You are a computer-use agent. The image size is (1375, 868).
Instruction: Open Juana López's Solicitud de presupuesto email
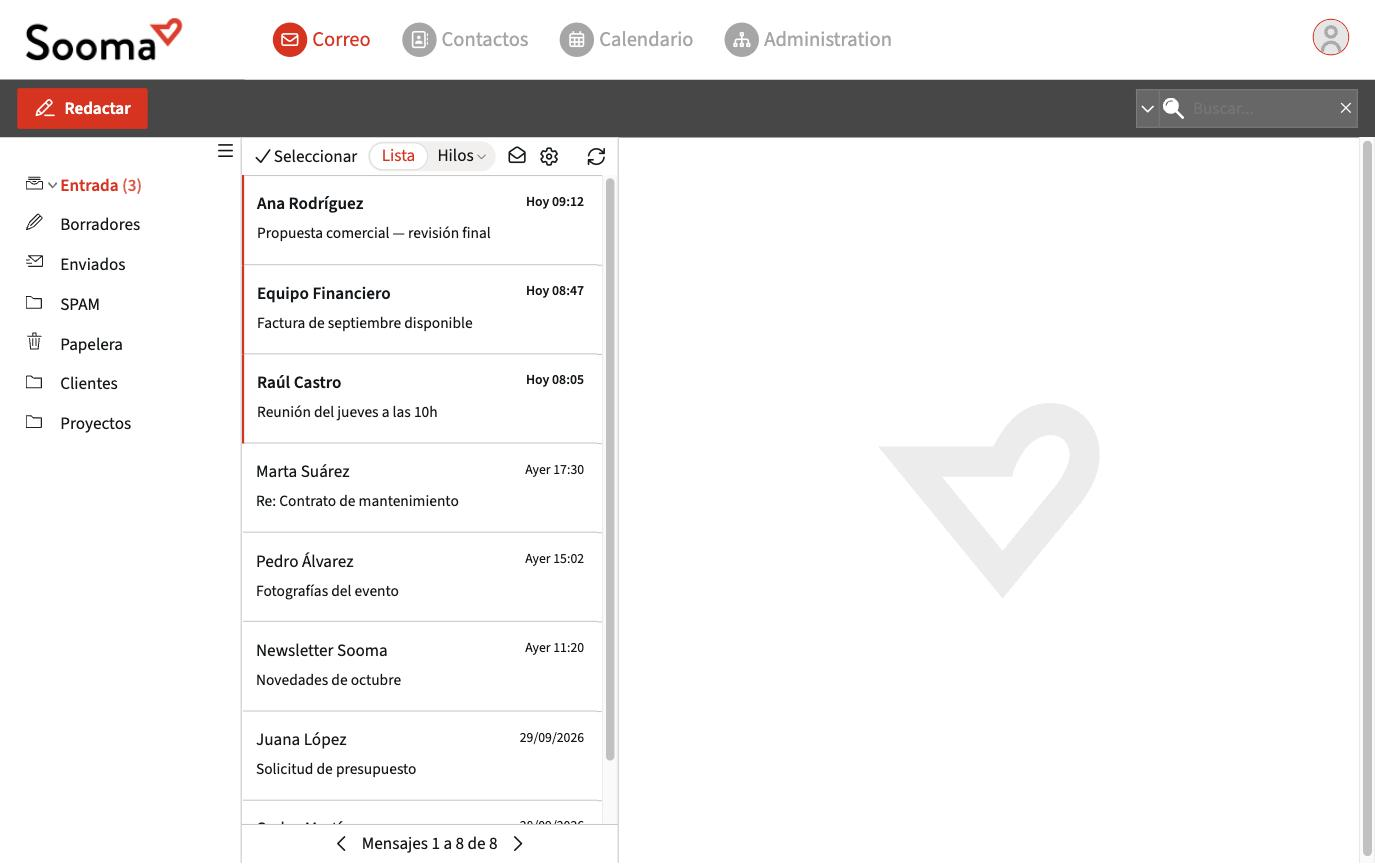click(423, 756)
